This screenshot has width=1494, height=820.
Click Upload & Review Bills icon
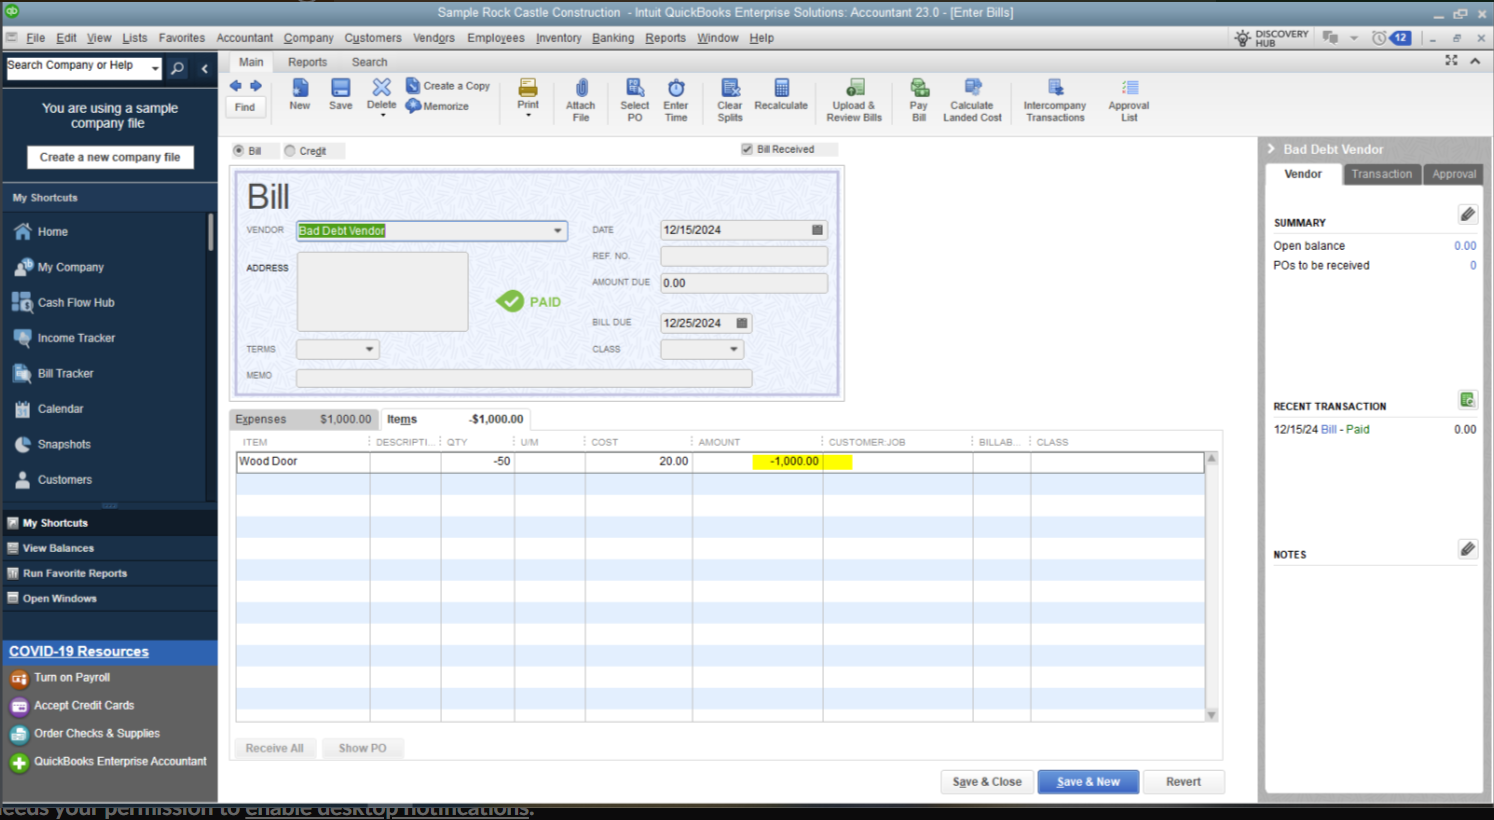855,88
